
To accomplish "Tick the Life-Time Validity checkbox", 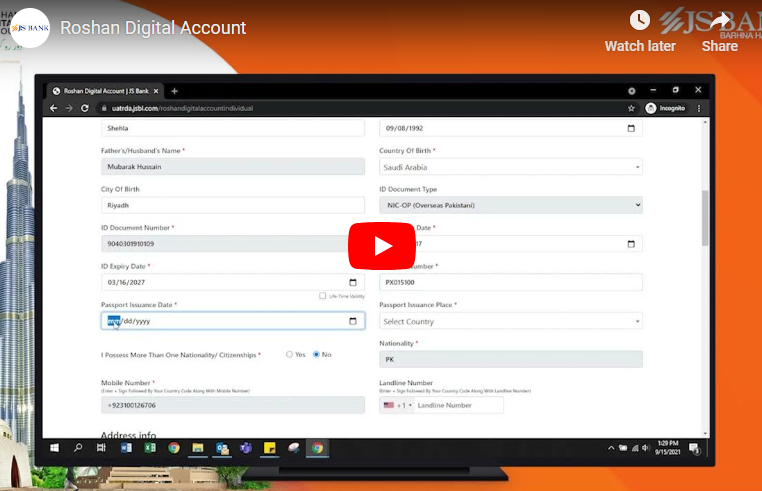I will click(322, 296).
